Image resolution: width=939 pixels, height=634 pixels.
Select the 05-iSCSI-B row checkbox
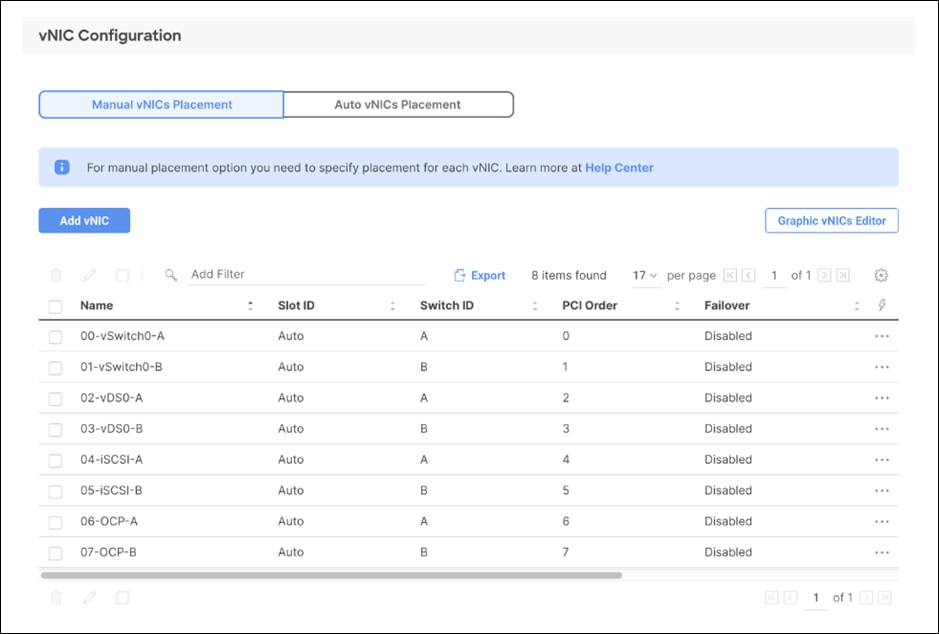coord(55,492)
